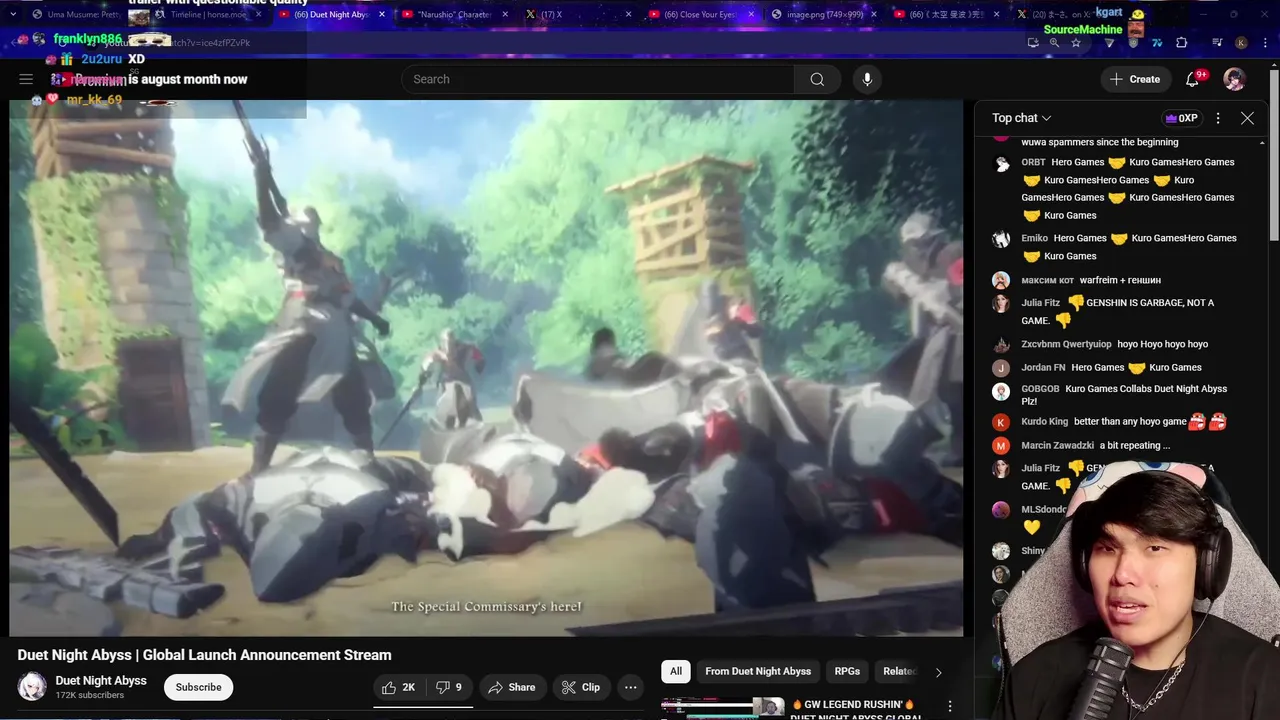This screenshot has width=1280, height=720.
Task: Open the Duet Night Abyss channel name link
Action: (x=101, y=680)
